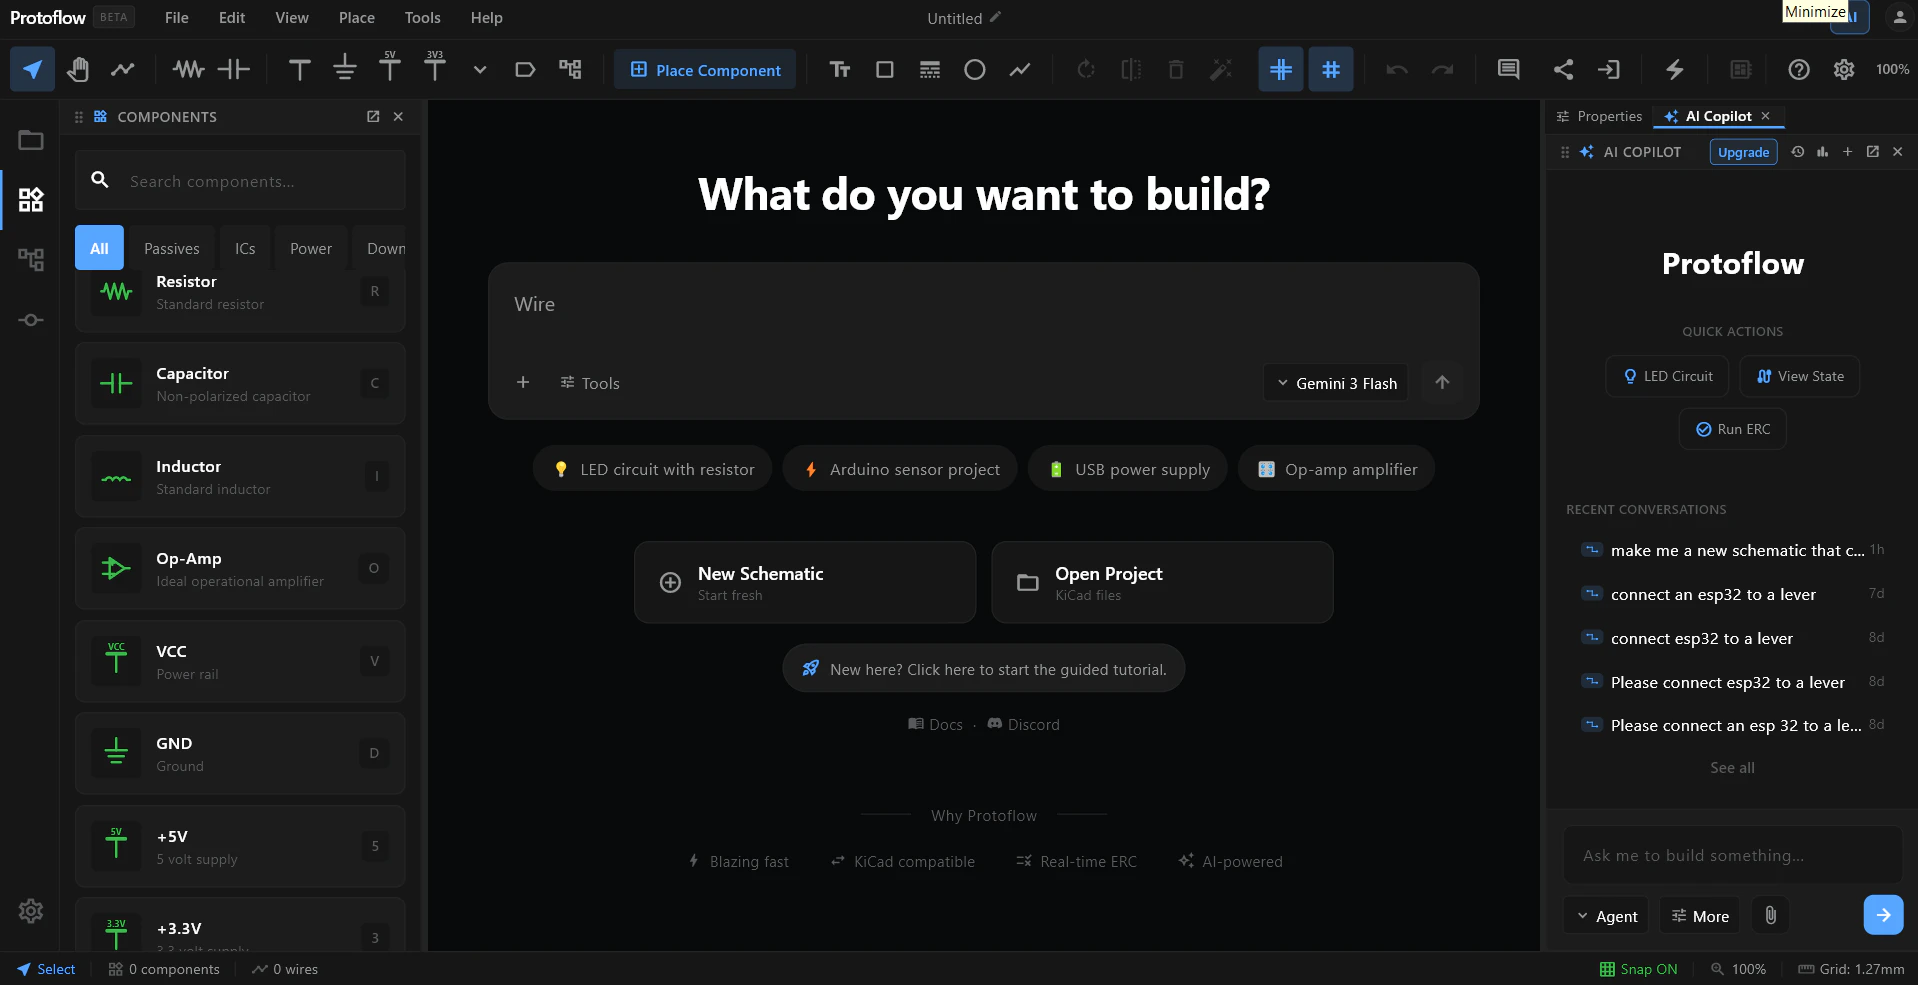Open the Text label tool
This screenshot has height=985, width=1918.
pyautogui.click(x=840, y=69)
